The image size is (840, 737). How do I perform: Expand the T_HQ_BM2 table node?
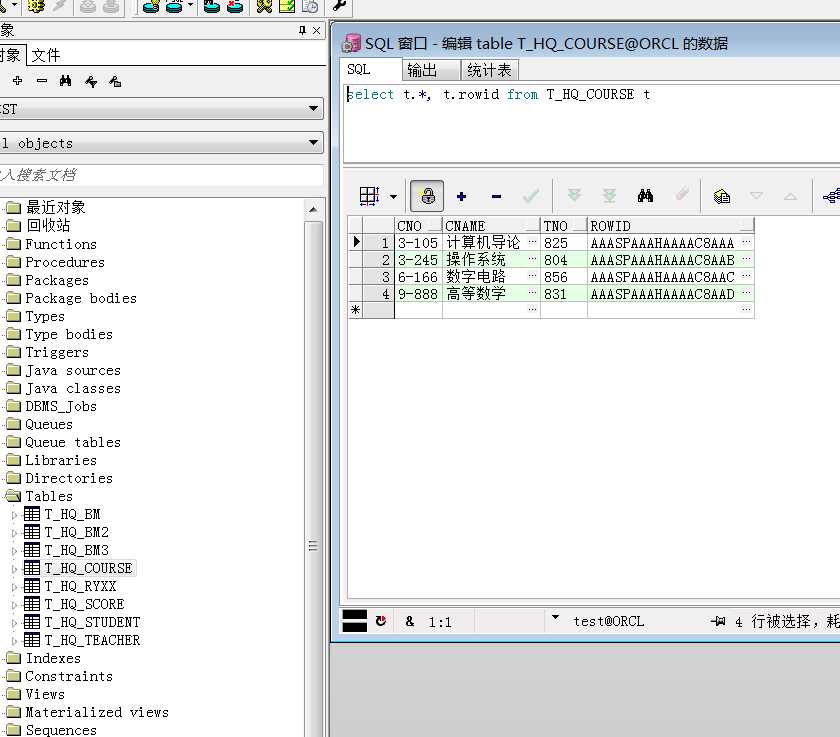coord(14,533)
